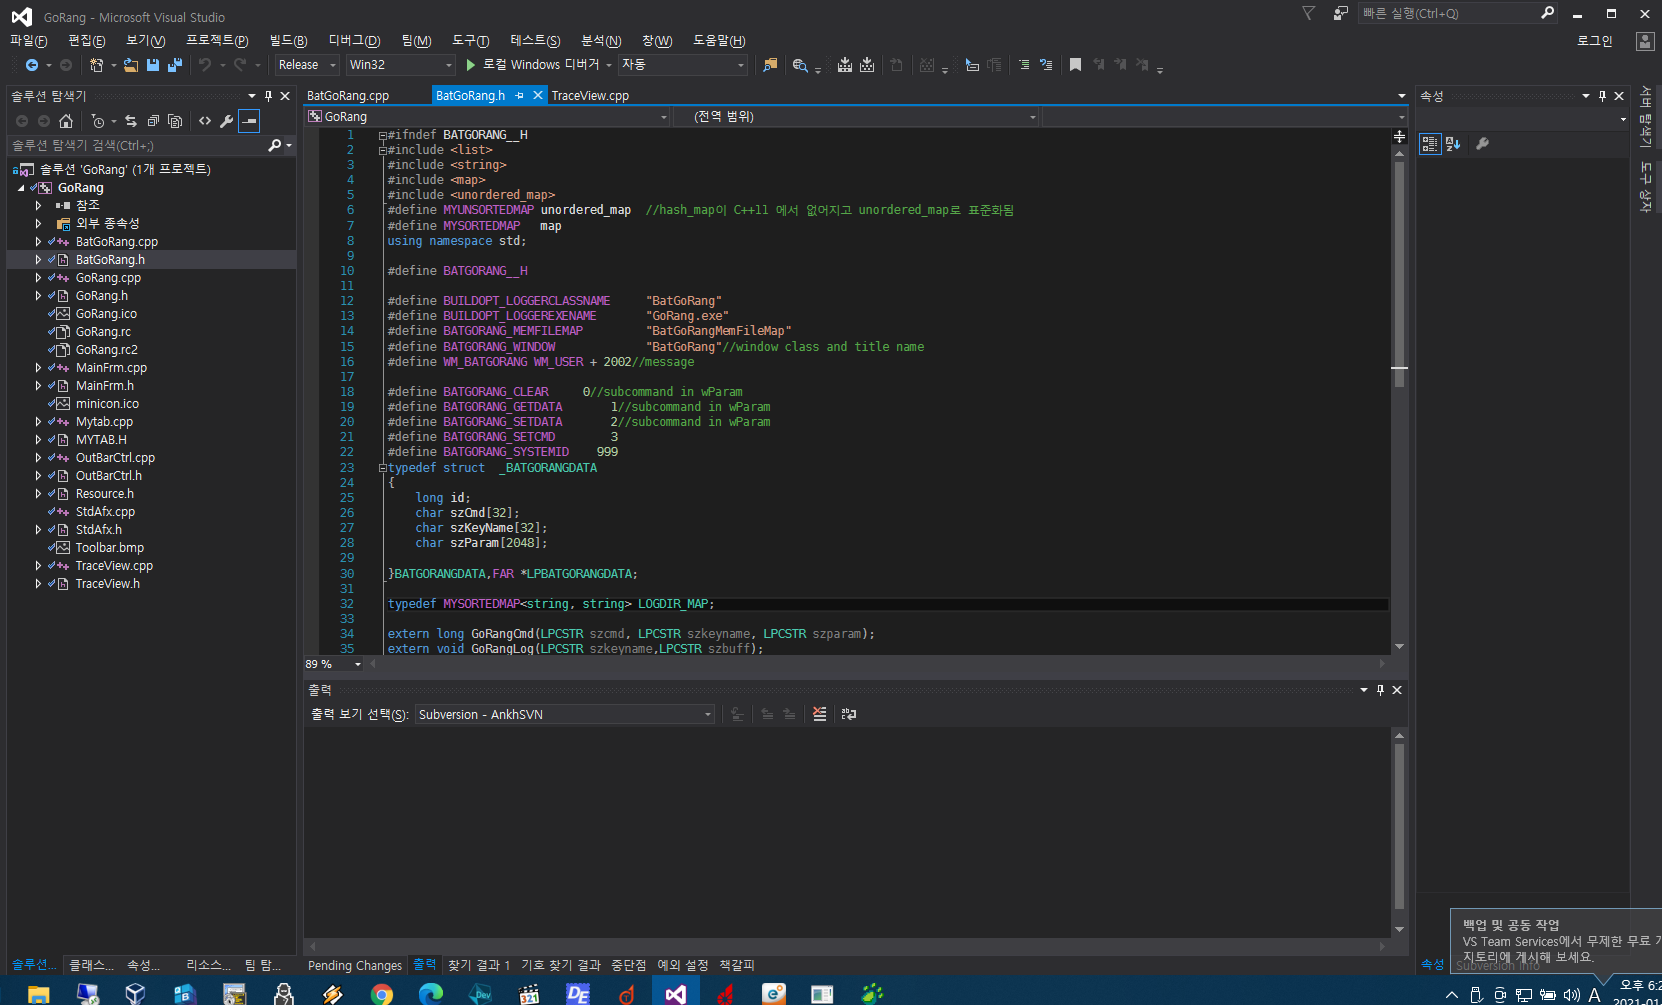Click Clear All icon in Output panel

820,714
